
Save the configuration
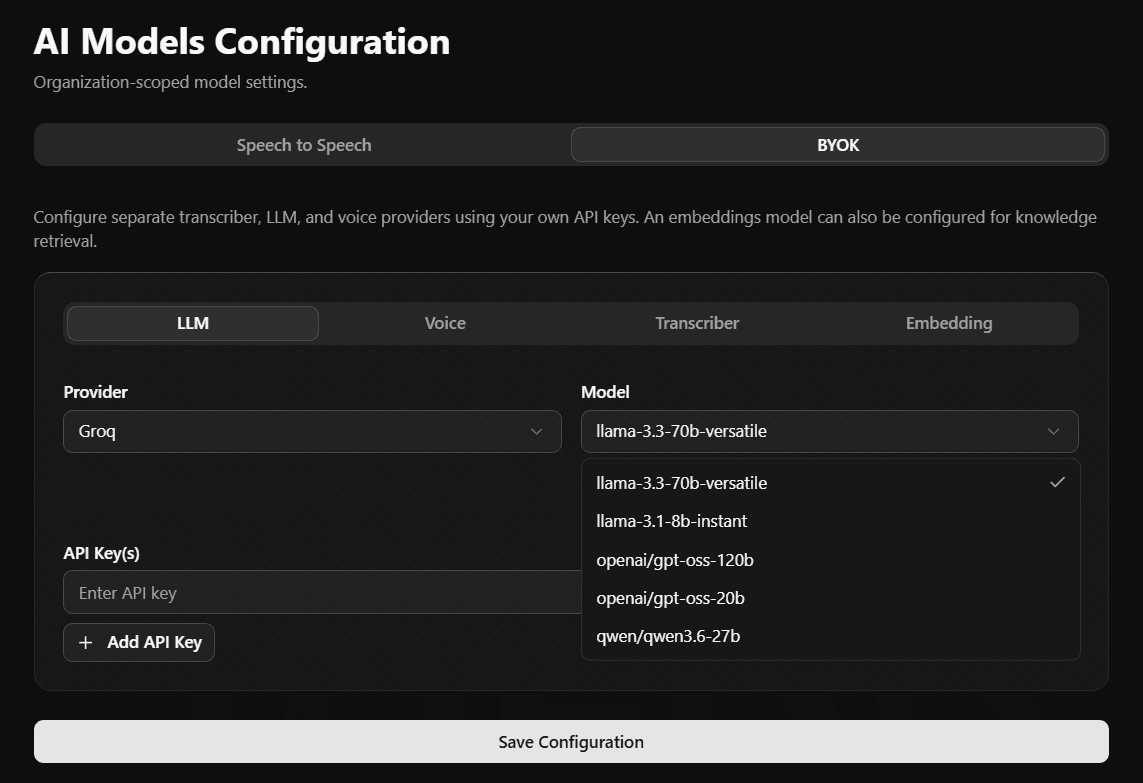click(571, 741)
